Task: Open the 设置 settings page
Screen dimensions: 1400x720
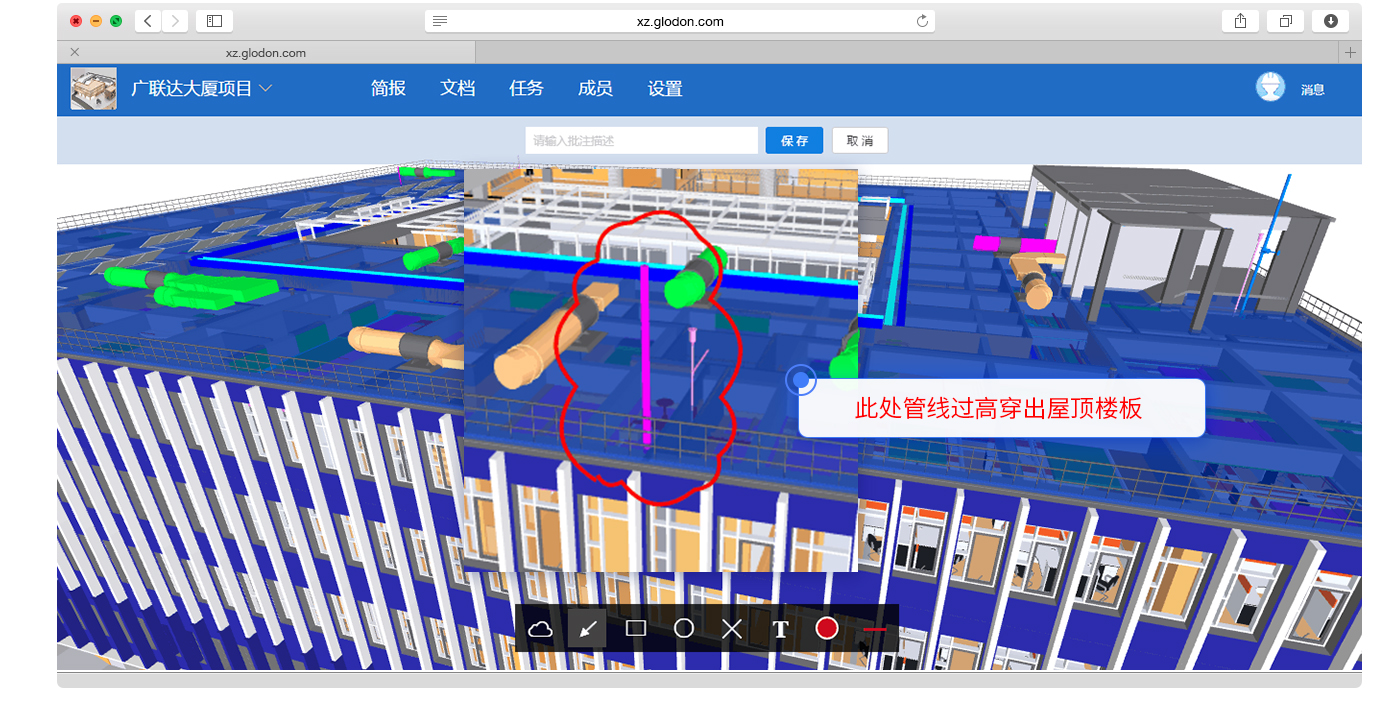Action: [665, 89]
